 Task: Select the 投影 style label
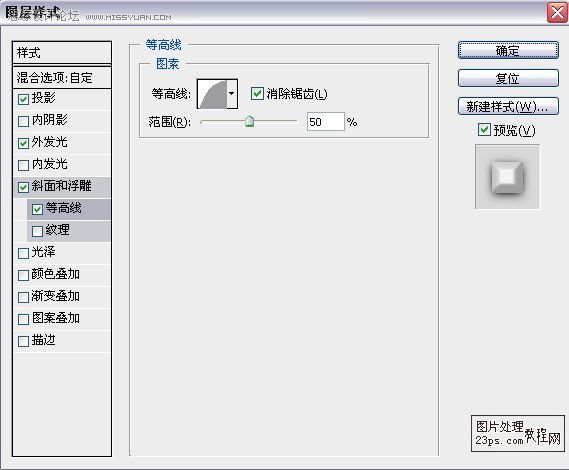44,98
